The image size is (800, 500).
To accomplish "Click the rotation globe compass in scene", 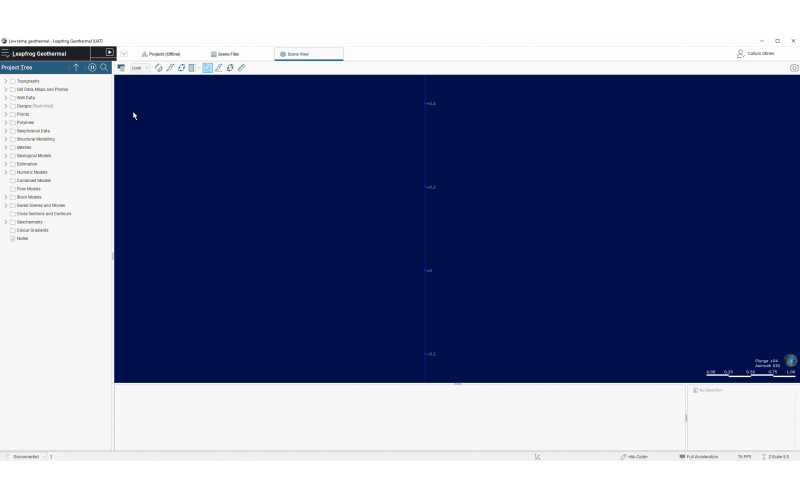I will (790, 361).
